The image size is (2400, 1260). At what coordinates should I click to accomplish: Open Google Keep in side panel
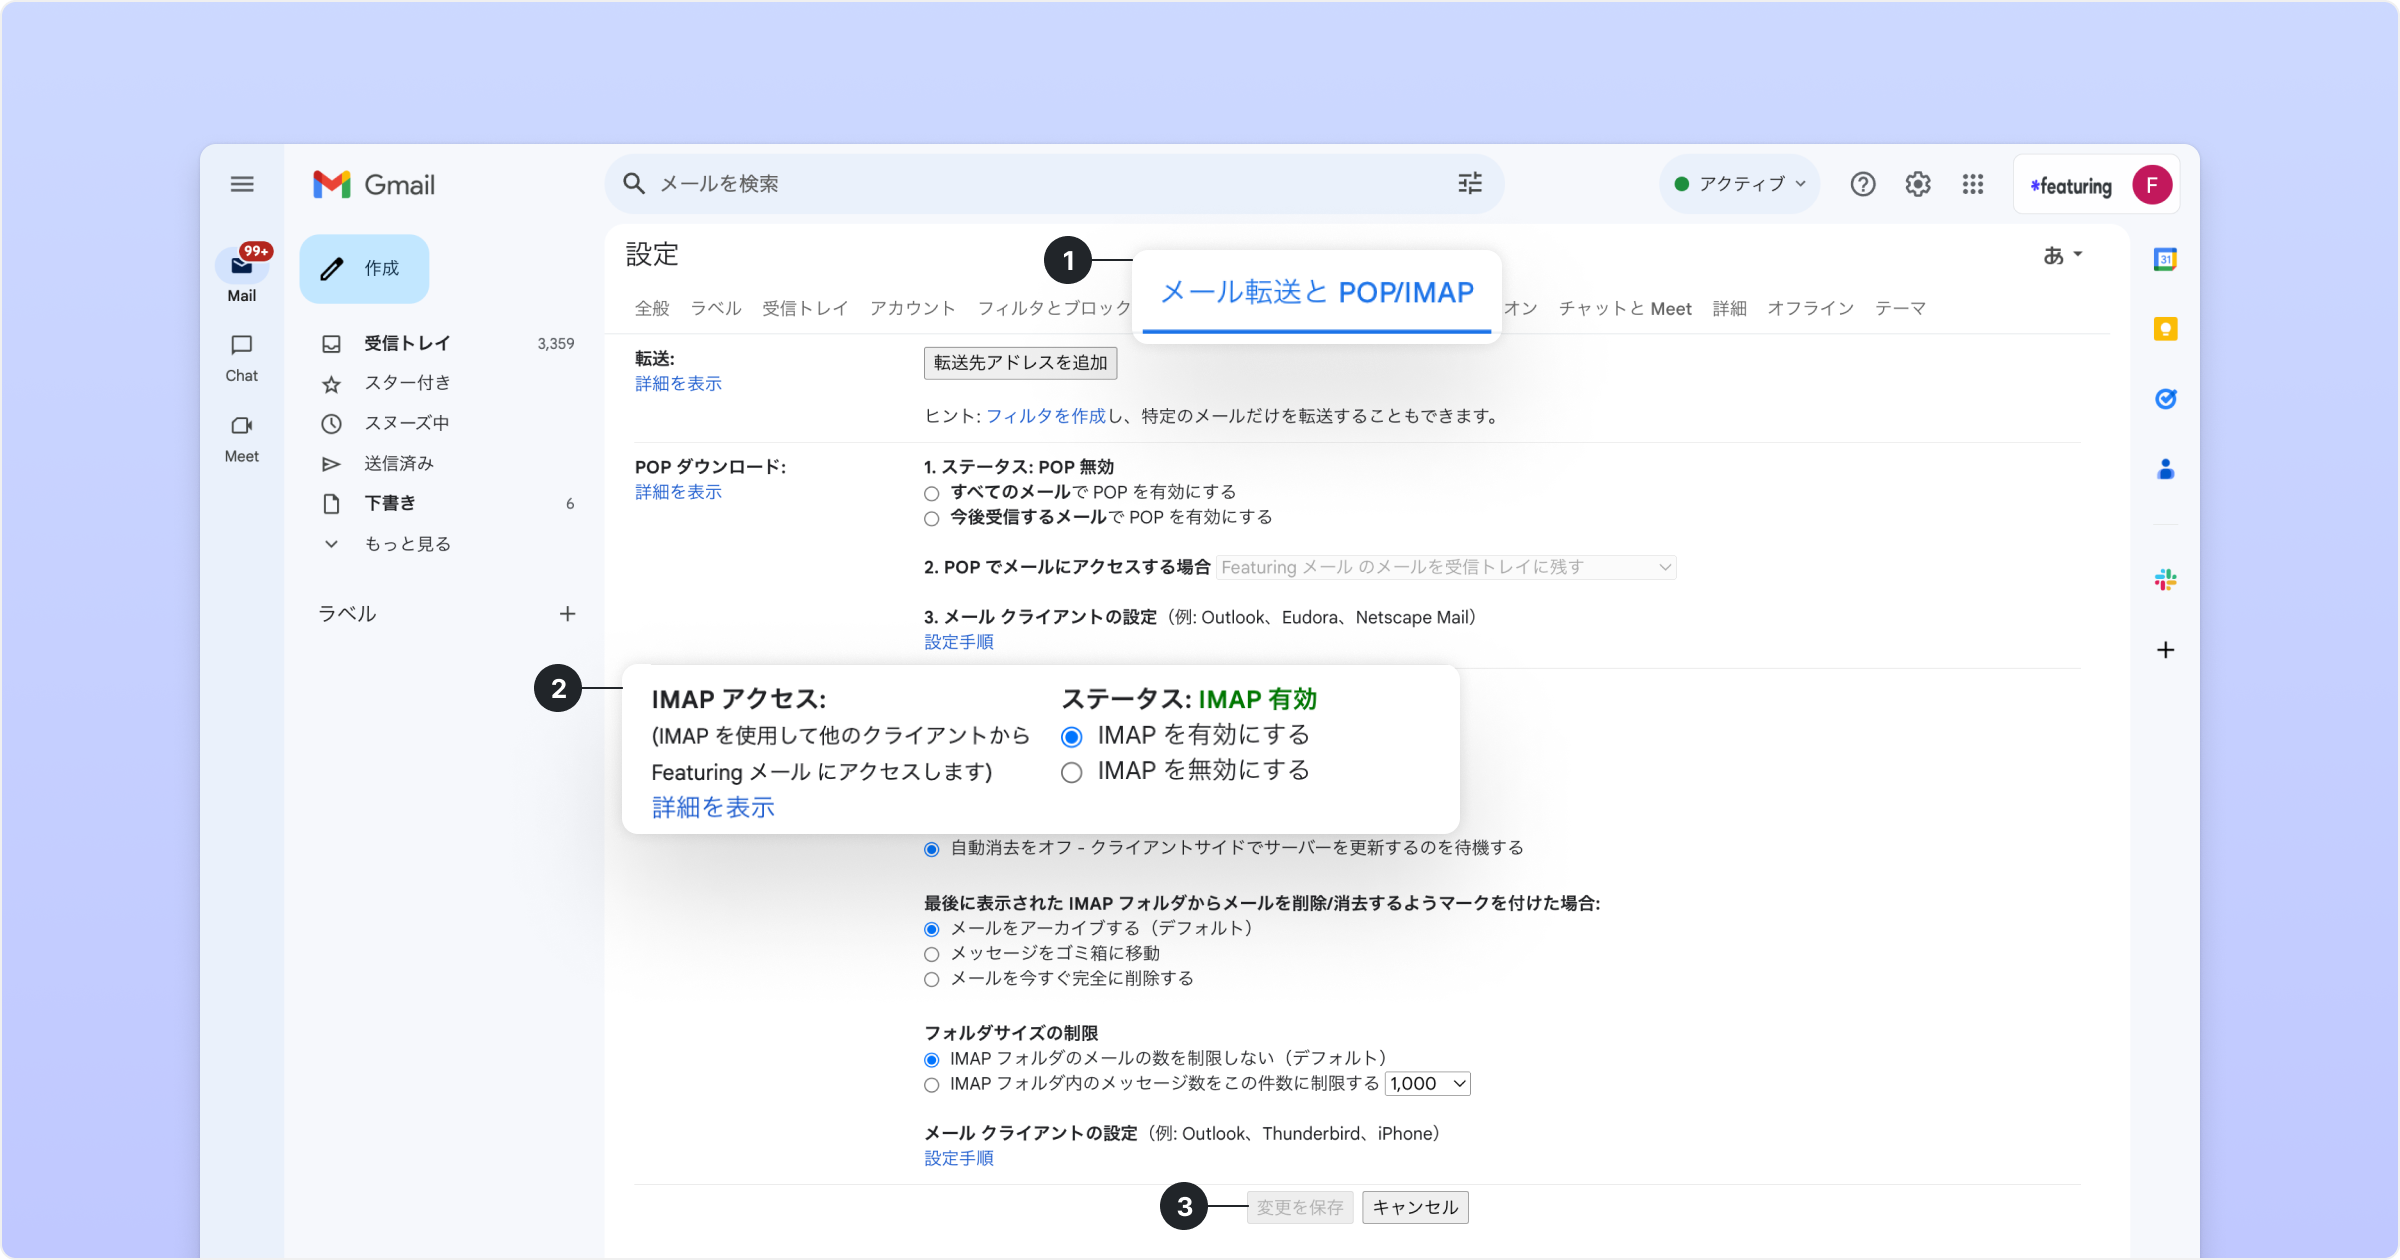[2165, 329]
